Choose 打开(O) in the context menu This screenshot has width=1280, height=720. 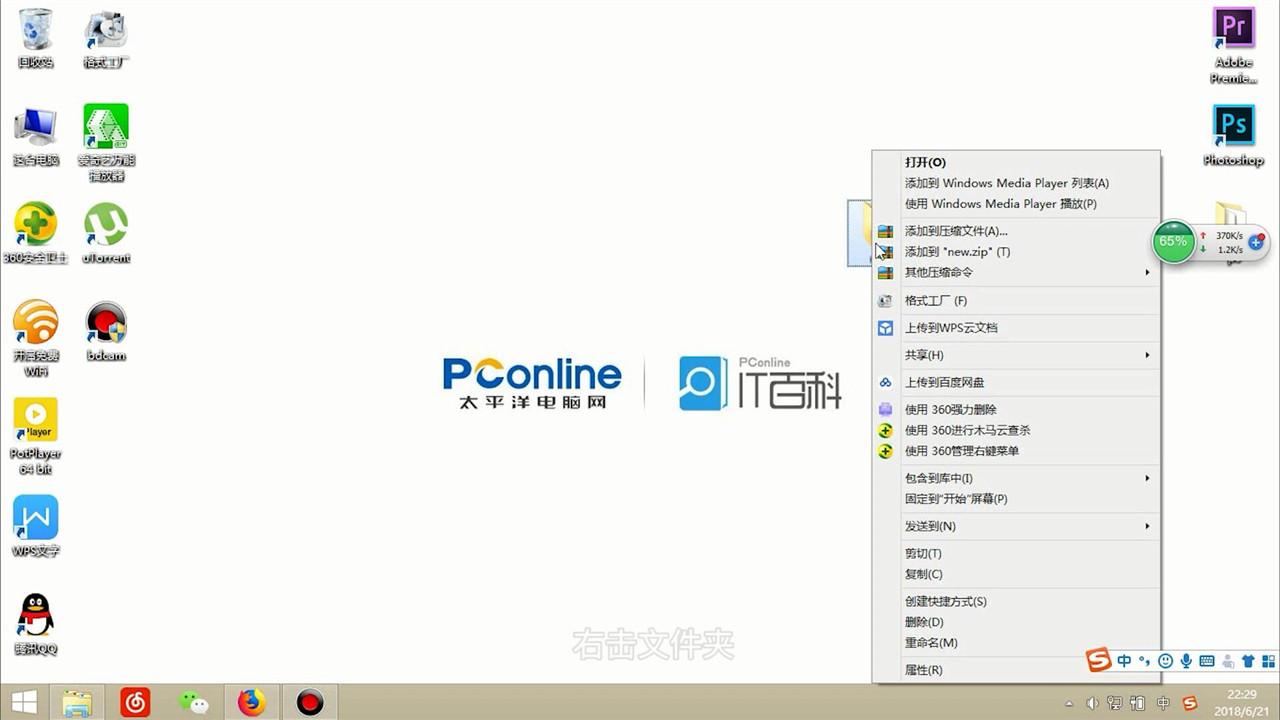1016,162
